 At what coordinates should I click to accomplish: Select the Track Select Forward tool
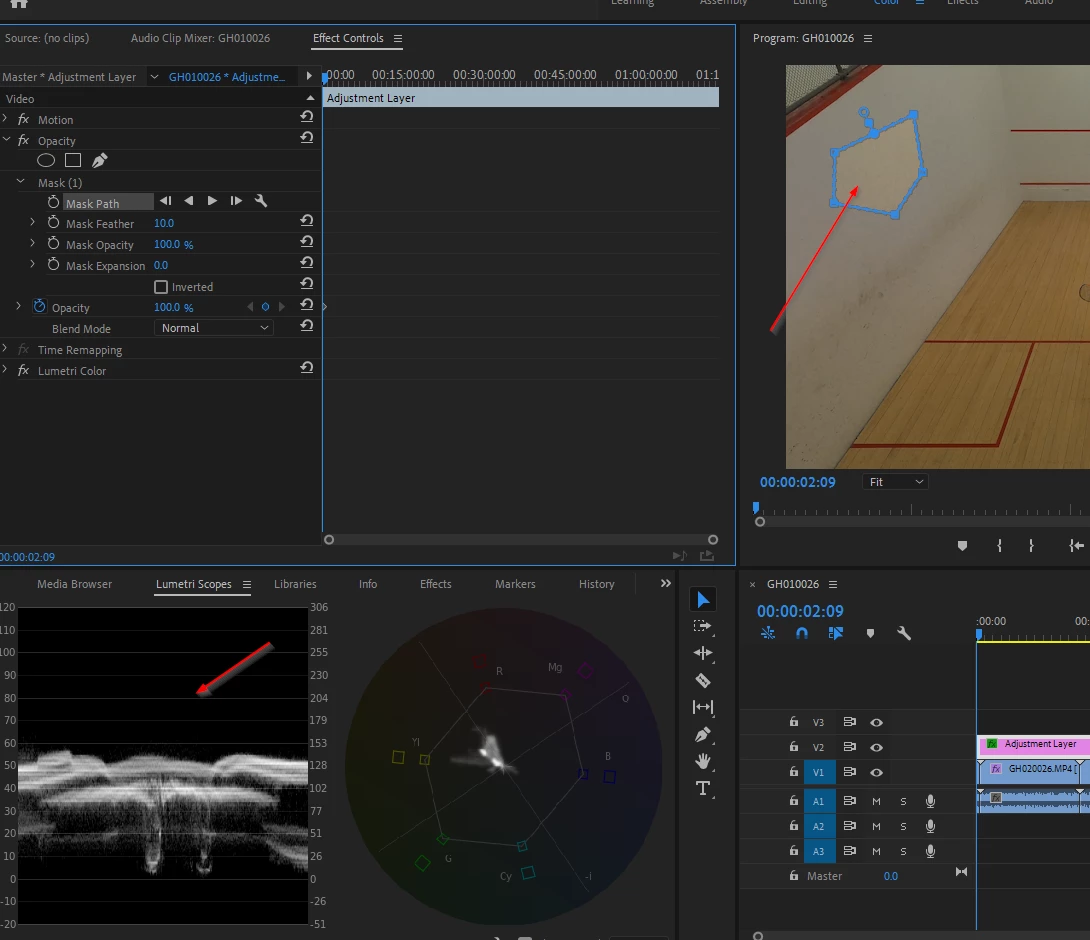pos(703,626)
